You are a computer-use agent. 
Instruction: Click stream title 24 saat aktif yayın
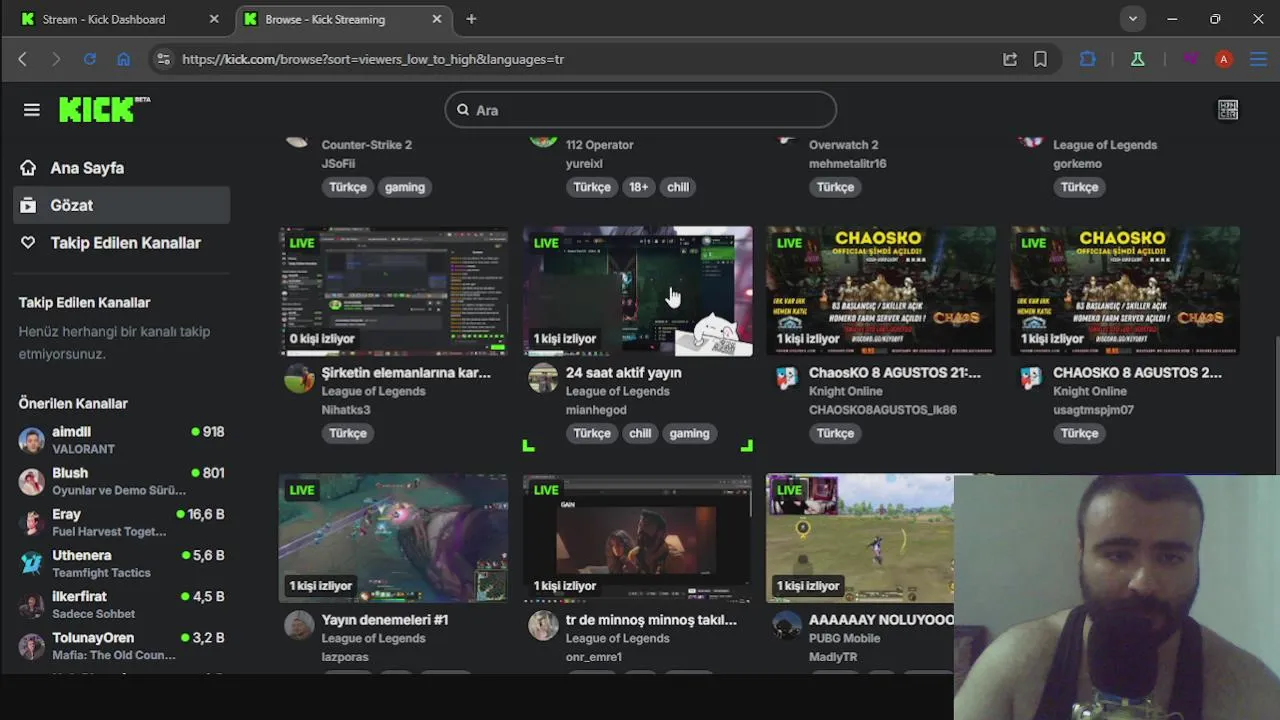click(623, 372)
